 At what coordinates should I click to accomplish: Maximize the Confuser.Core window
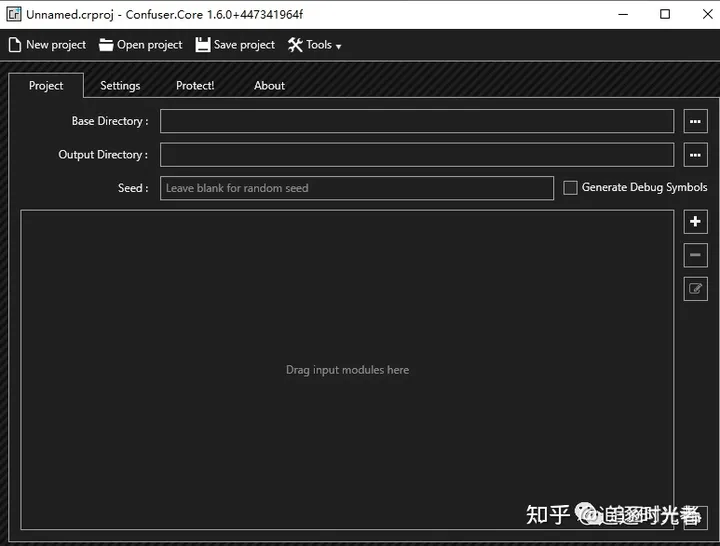tap(665, 14)
